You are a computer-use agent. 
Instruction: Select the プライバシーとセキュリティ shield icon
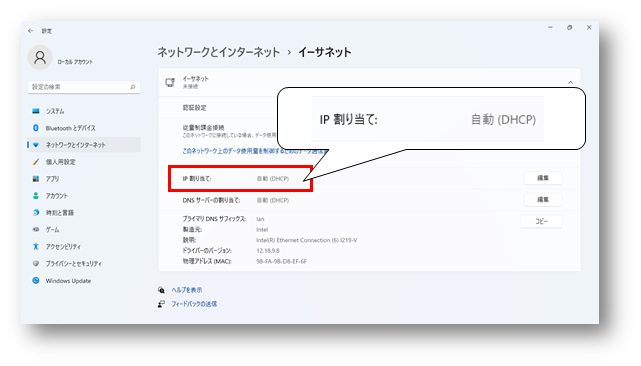pyautogui.click(x=36, y=264)
